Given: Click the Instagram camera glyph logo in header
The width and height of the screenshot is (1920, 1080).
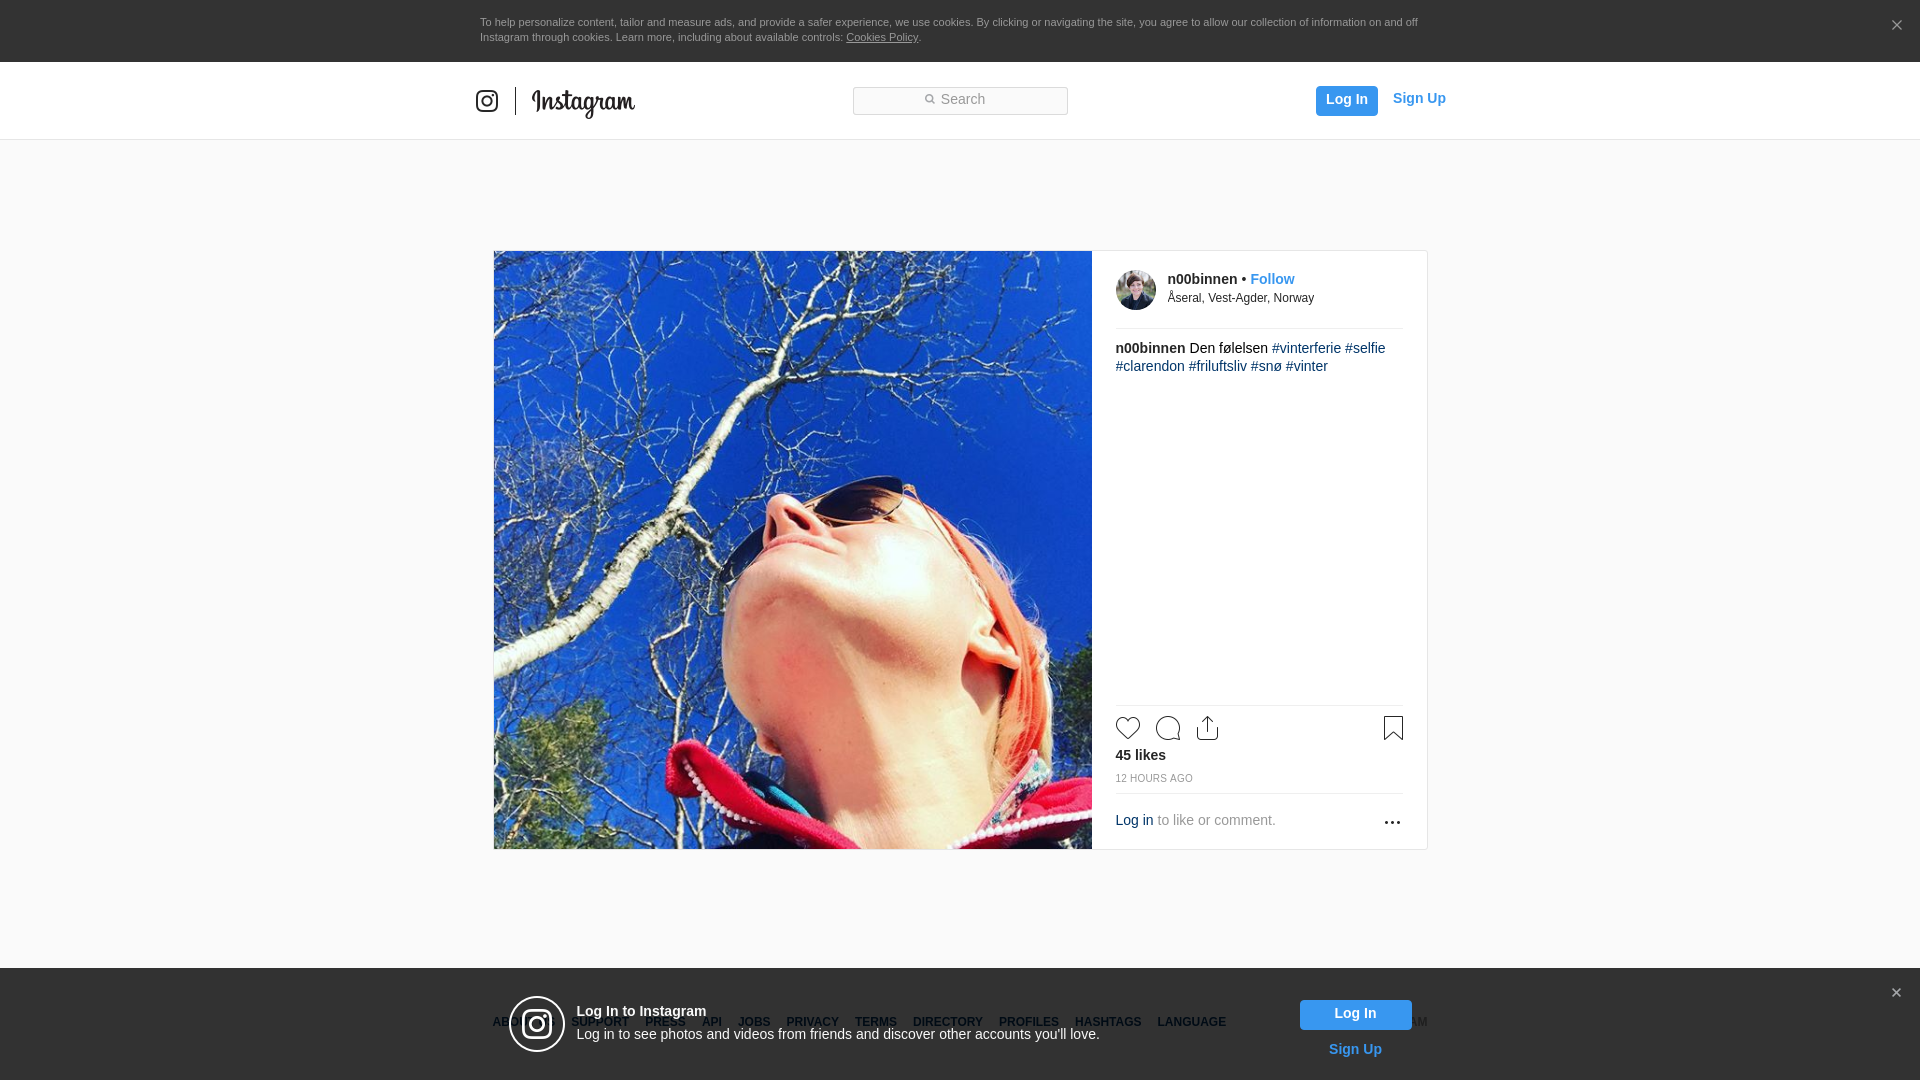Looking at the screenshot, I should (487, 101).
